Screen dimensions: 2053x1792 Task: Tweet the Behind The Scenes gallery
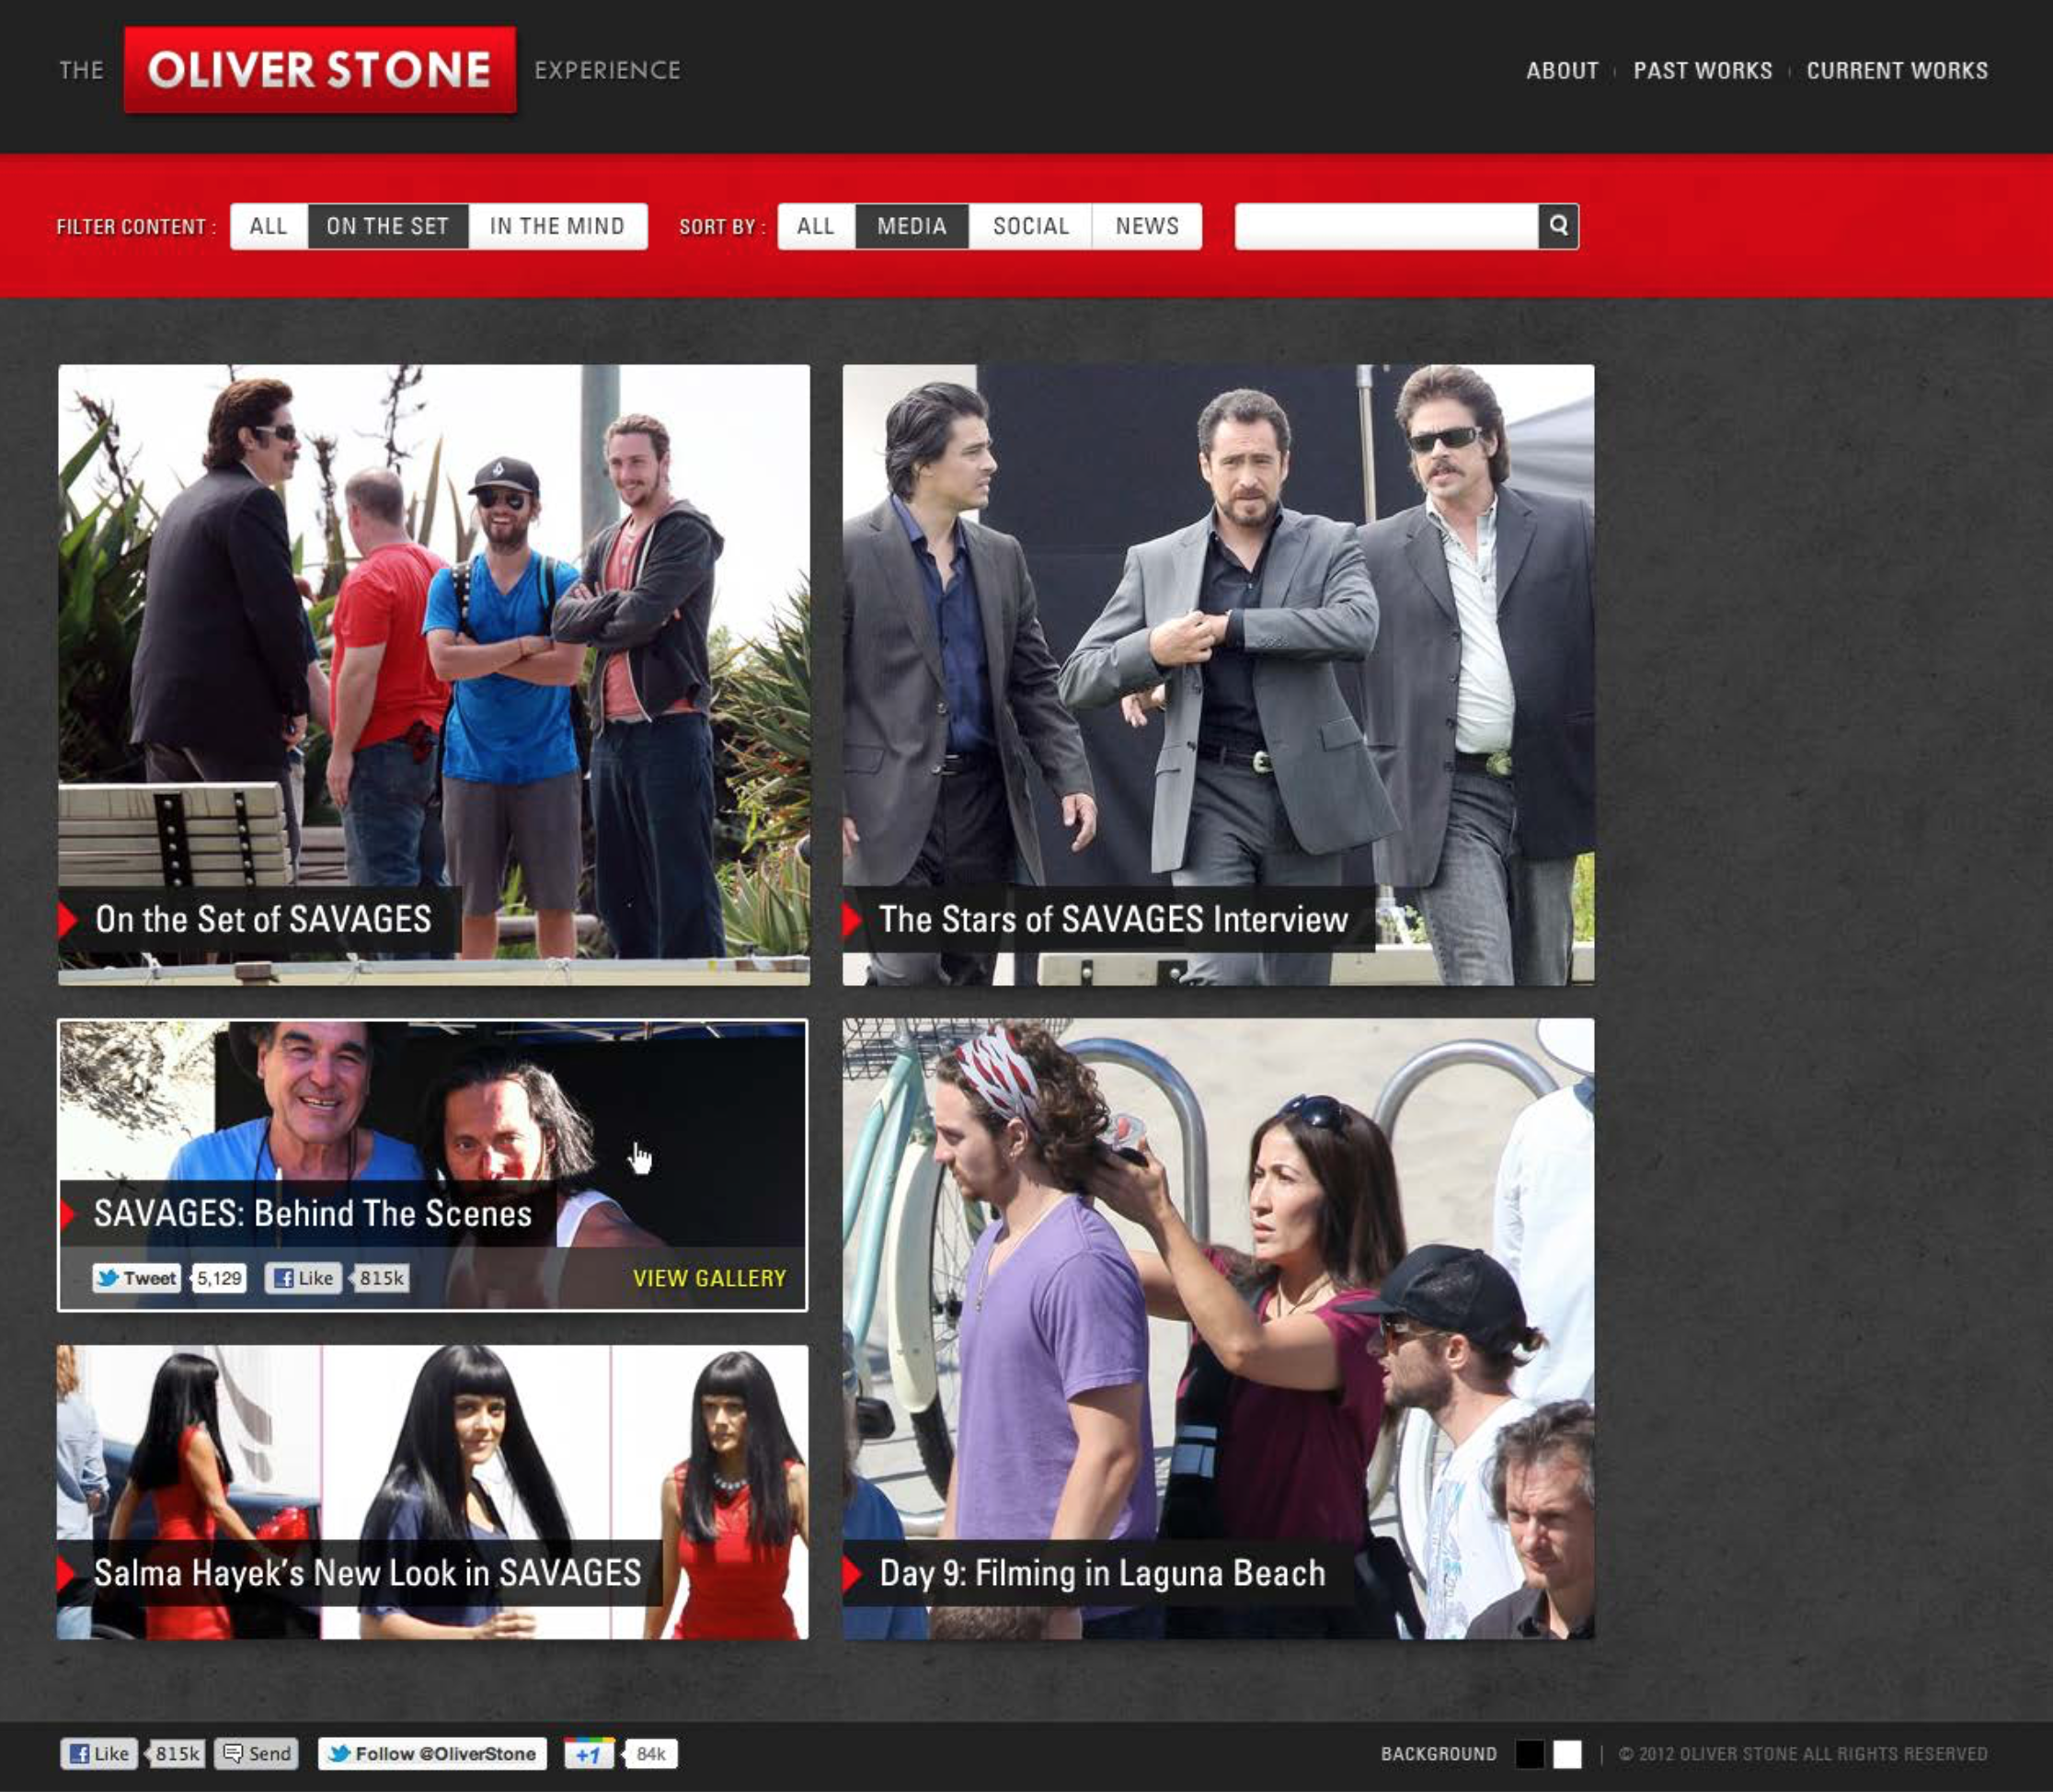point(137,1278)
